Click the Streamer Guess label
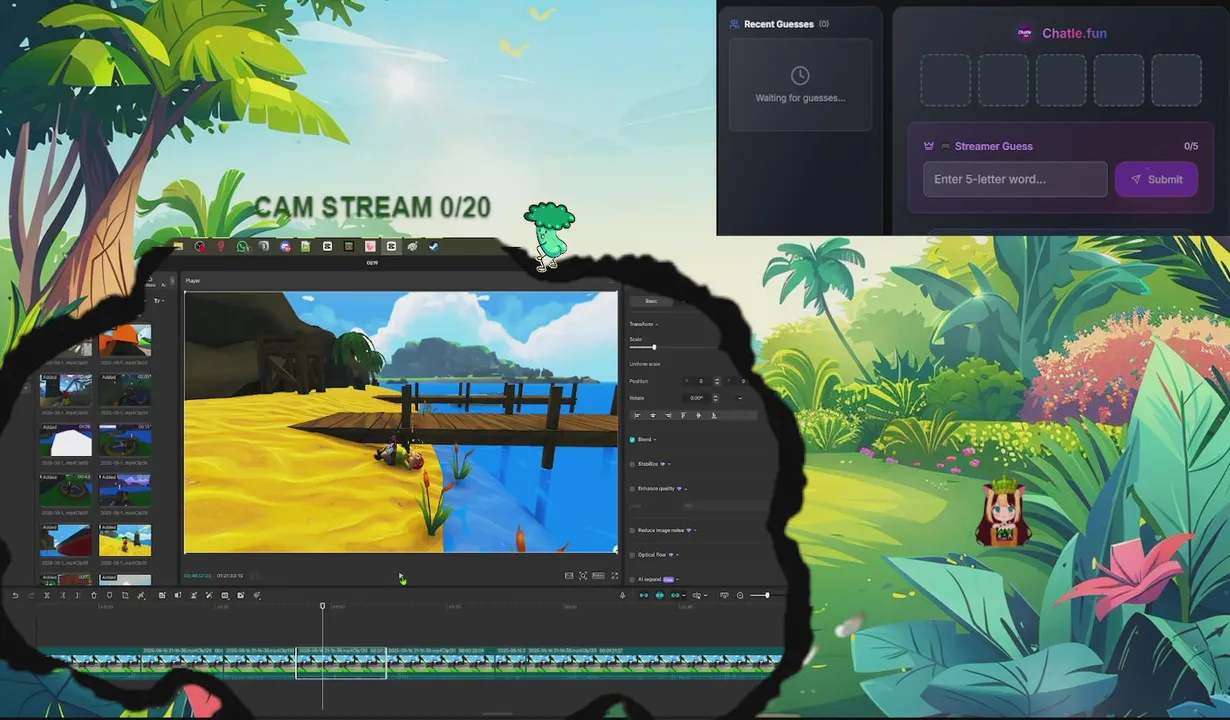This screenshot has width=1230, height=720. tap(993, 146)
